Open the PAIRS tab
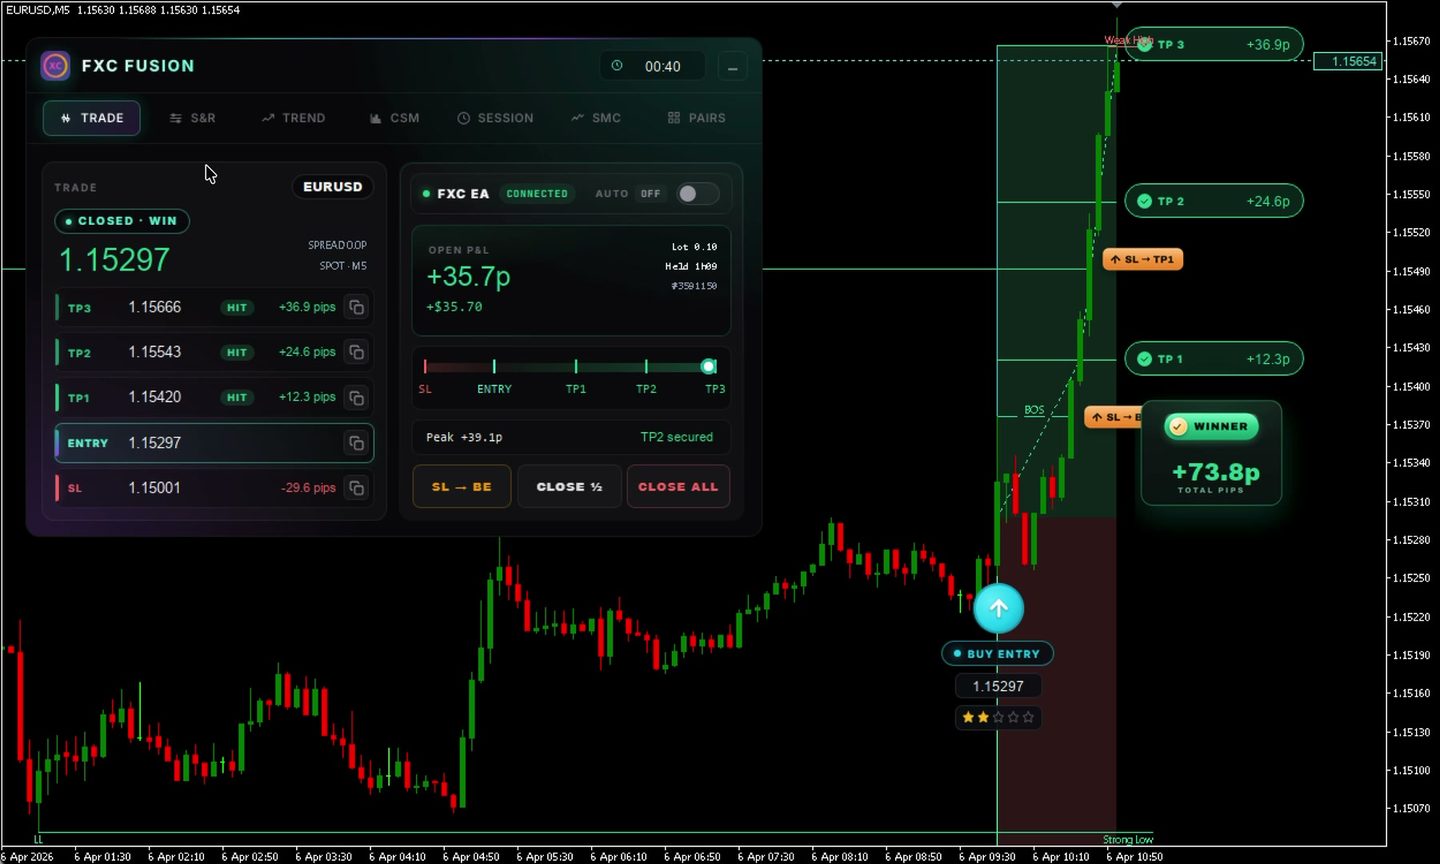The width and height of the screenshot is (1440, 864). pyautogui.click(x=697, y=118)
